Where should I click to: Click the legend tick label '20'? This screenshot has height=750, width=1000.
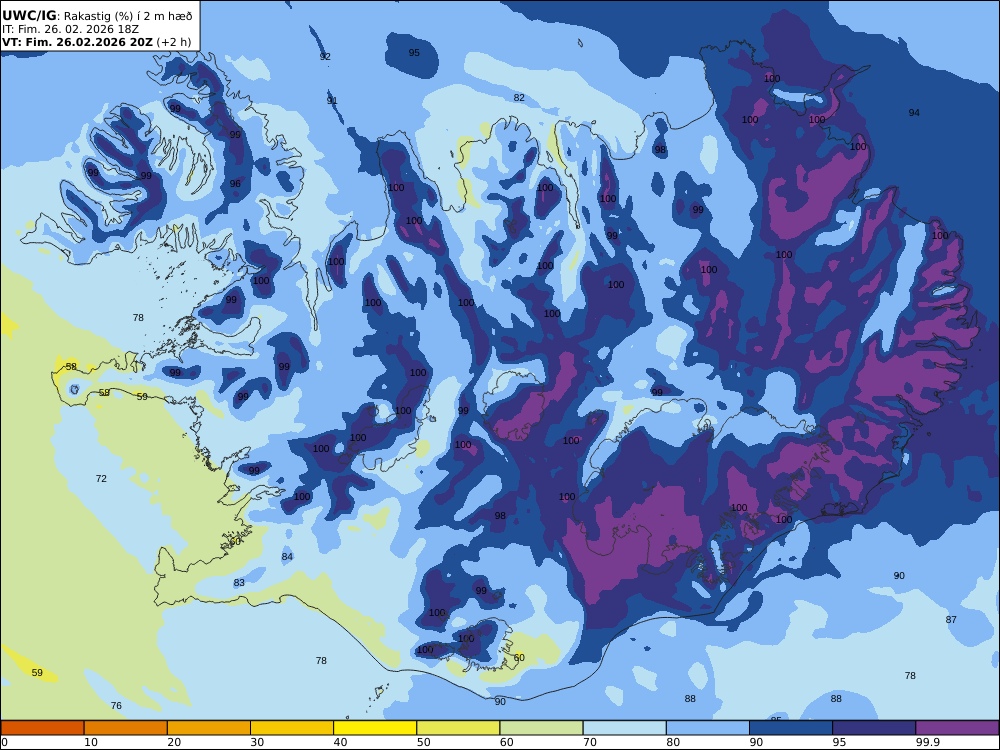[174, 742]
